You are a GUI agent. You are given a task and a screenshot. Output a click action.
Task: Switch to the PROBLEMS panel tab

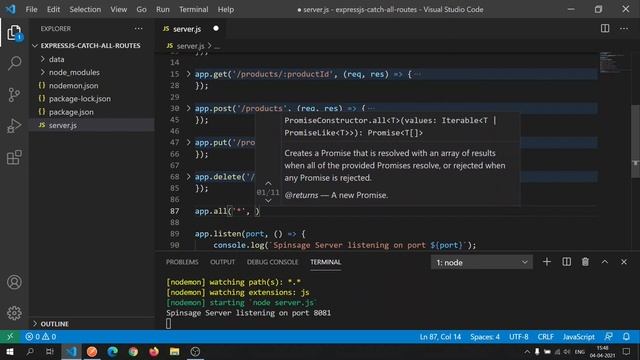[x=182, y=262]
